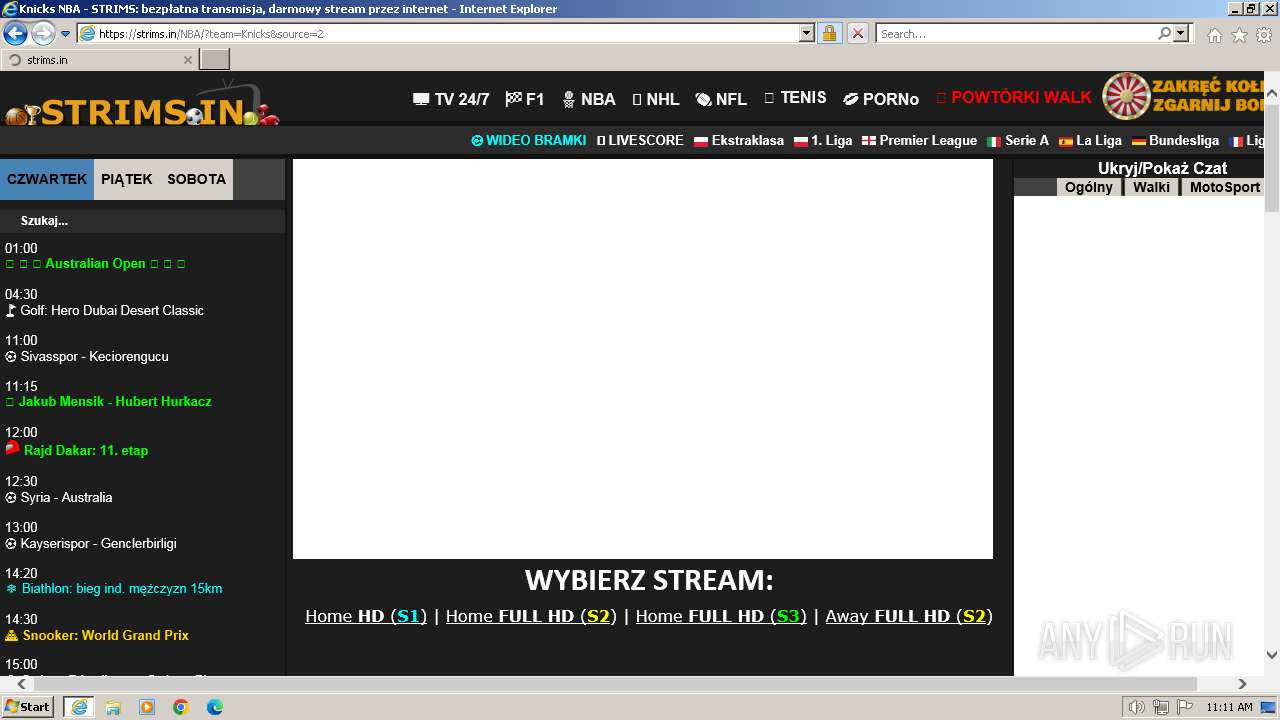The width and height of the screenshot is (1280, 720).
Task: Open the search provider dropdown
Action: (1182, 34)
